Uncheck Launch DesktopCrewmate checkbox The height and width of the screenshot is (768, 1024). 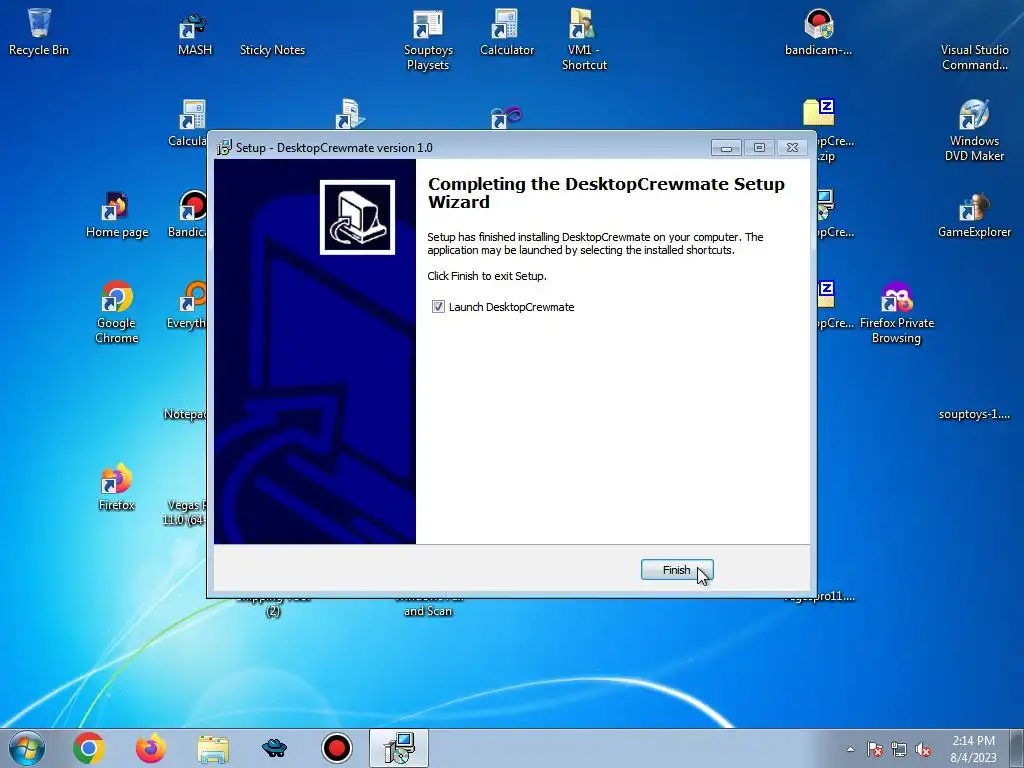coord(438,307)
